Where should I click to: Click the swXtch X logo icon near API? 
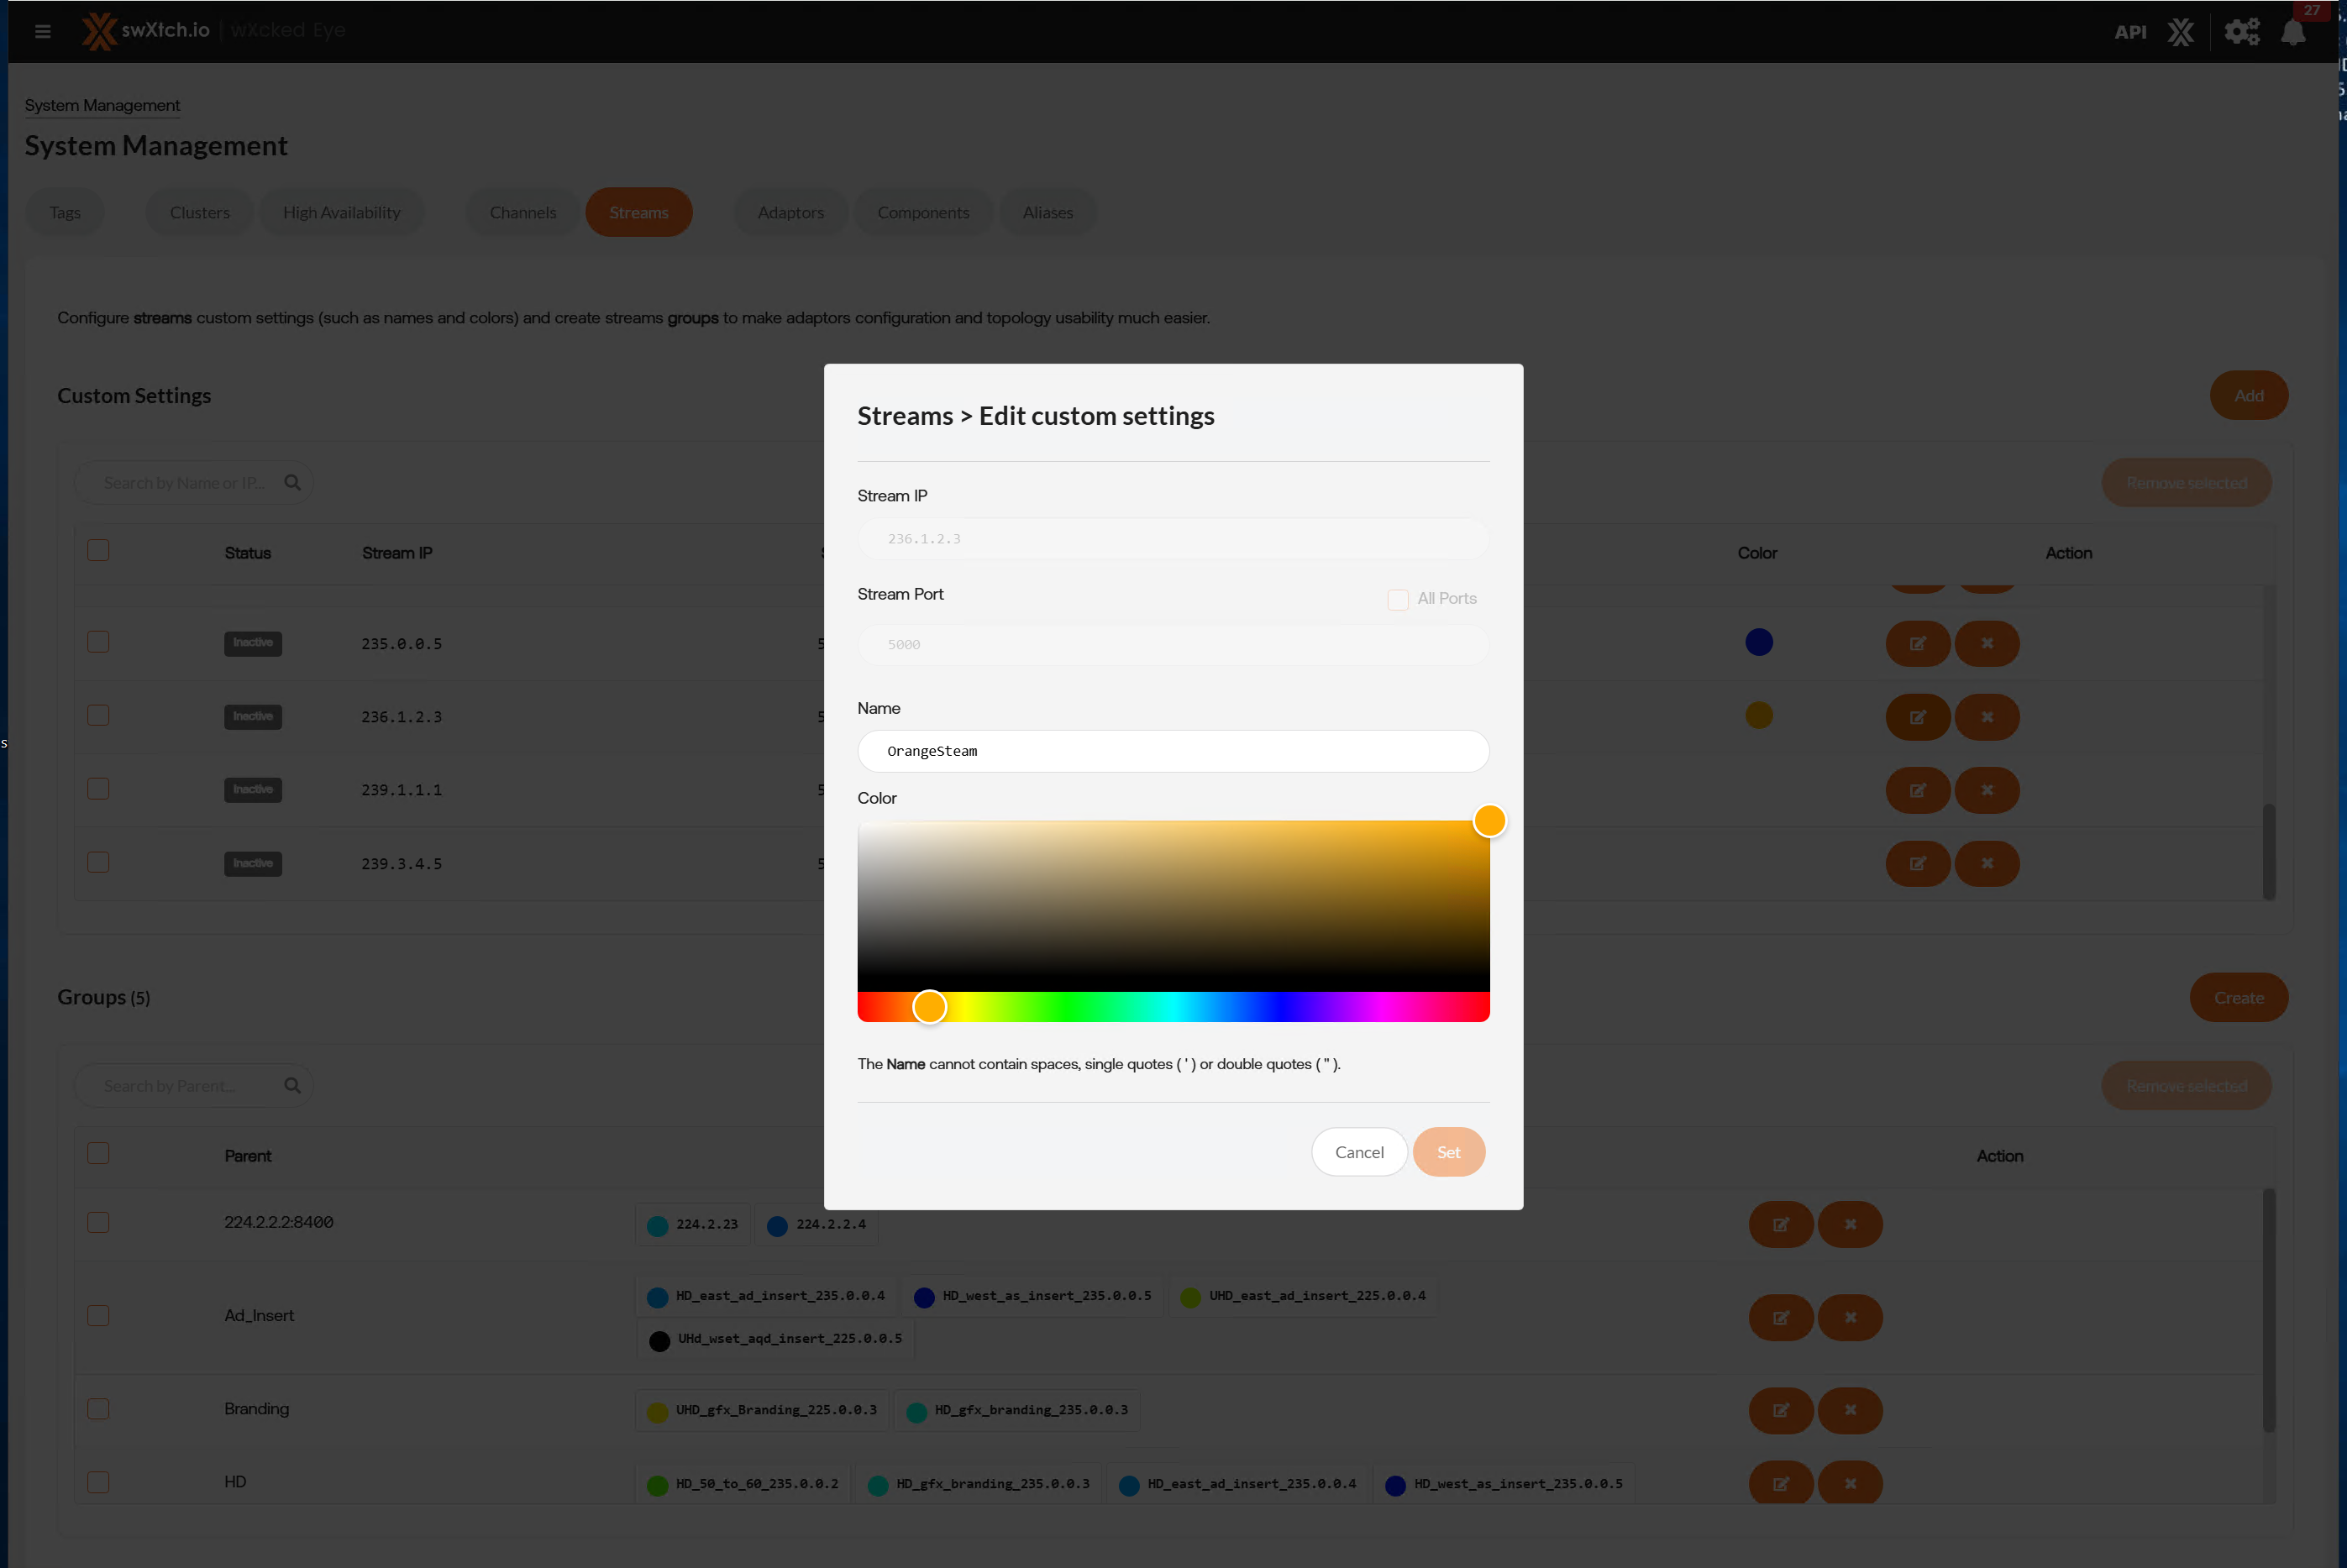tap(2180, 32)
